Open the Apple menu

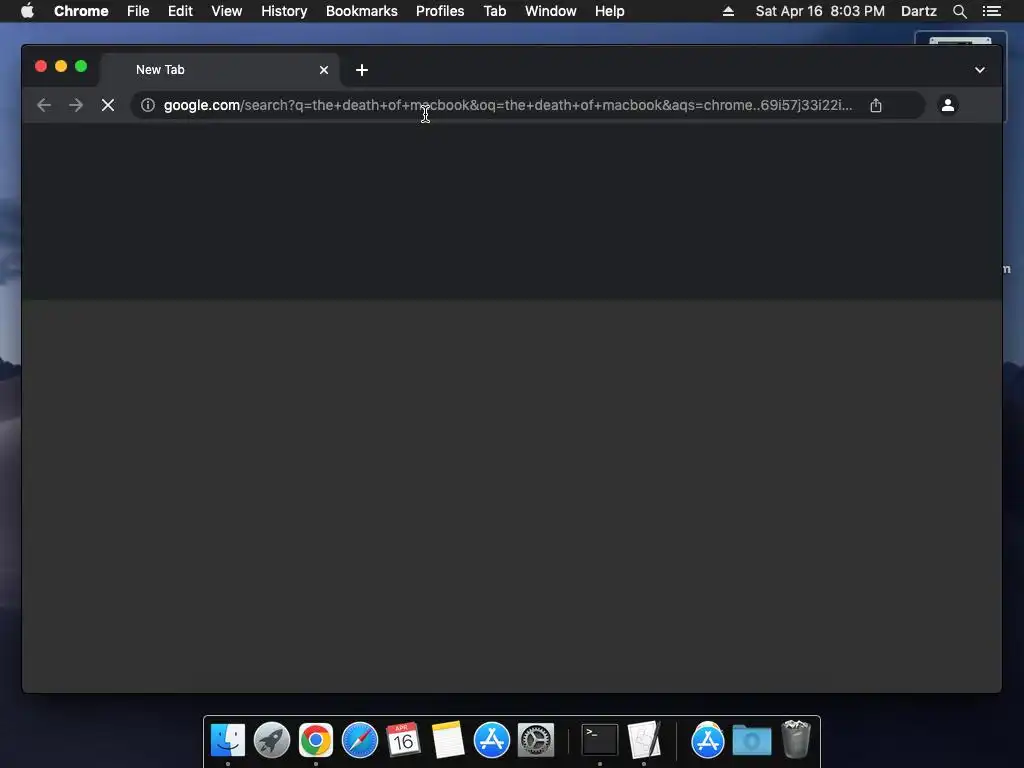pos(27,11)
